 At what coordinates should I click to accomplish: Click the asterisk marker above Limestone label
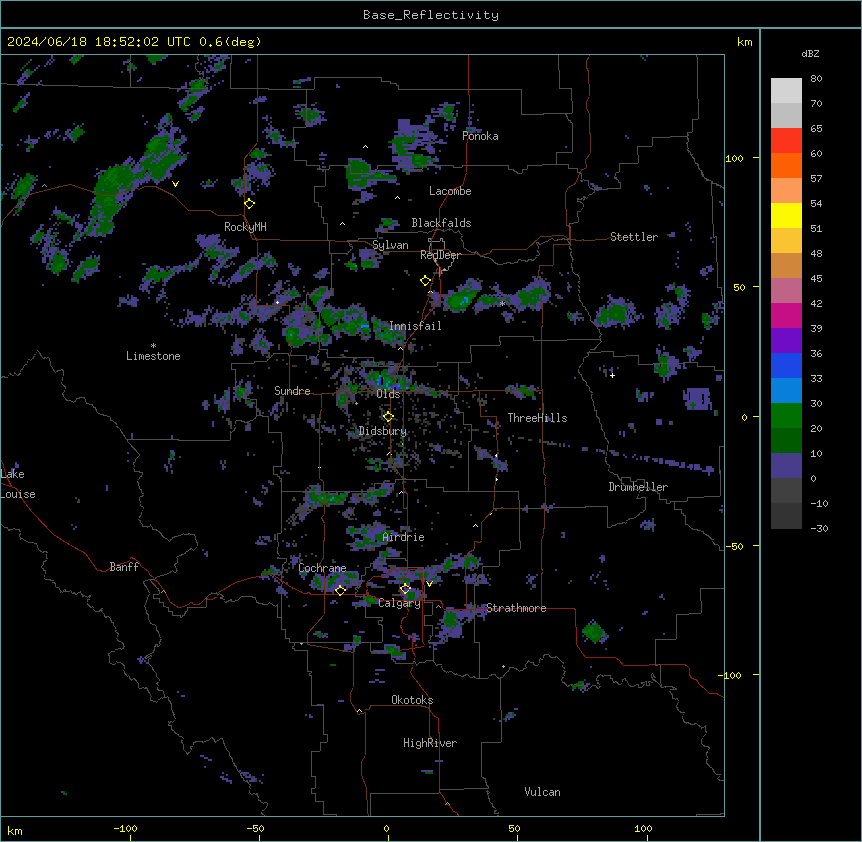[153, 346]
